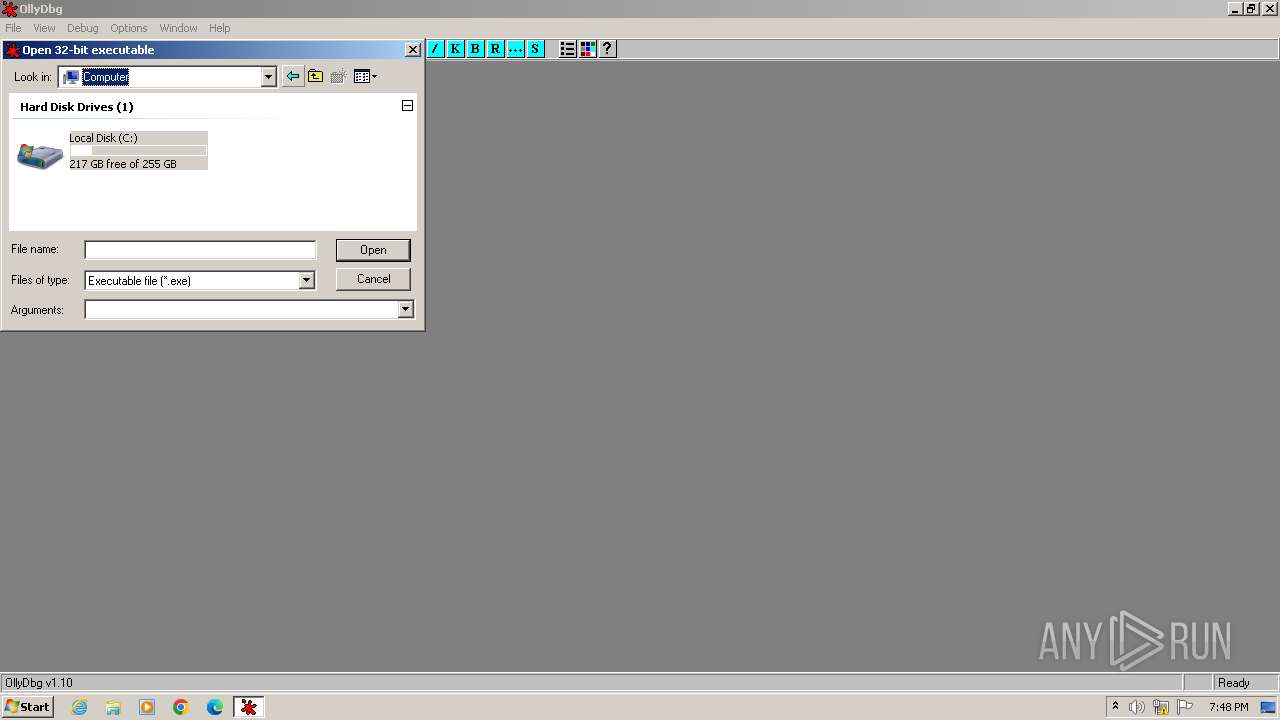
Task: Expand the Look in location dropdown
Action: coord(268,77)
